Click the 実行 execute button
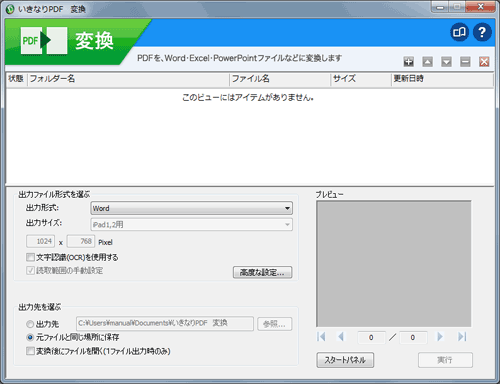500x384 pixels. (x=445, y=360)
